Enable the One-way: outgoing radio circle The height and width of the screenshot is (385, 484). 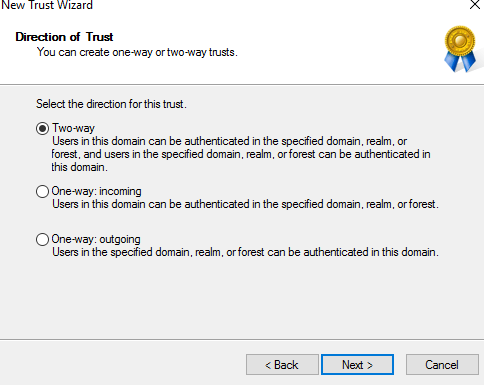point(42,239)
